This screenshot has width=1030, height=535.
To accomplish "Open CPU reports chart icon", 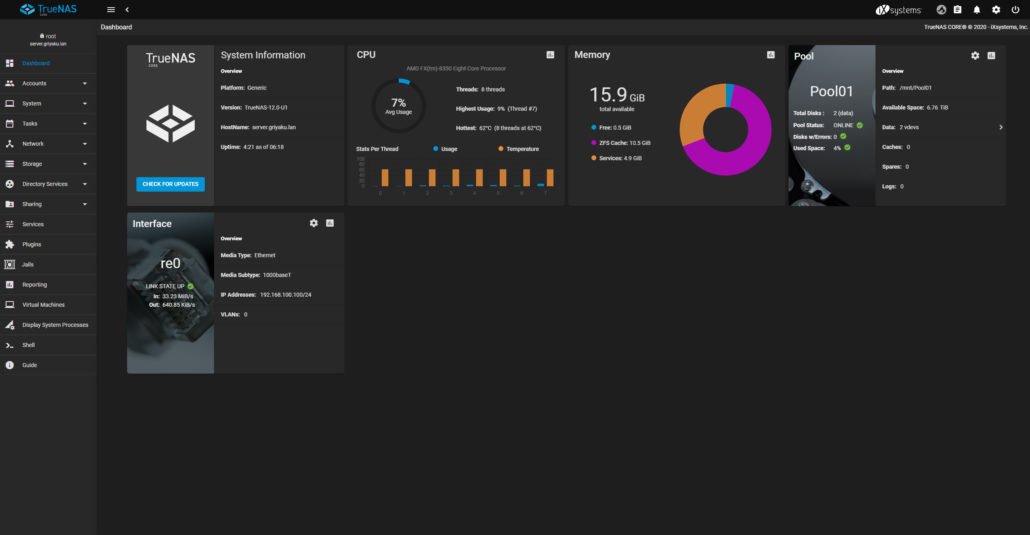I will 550,55.
